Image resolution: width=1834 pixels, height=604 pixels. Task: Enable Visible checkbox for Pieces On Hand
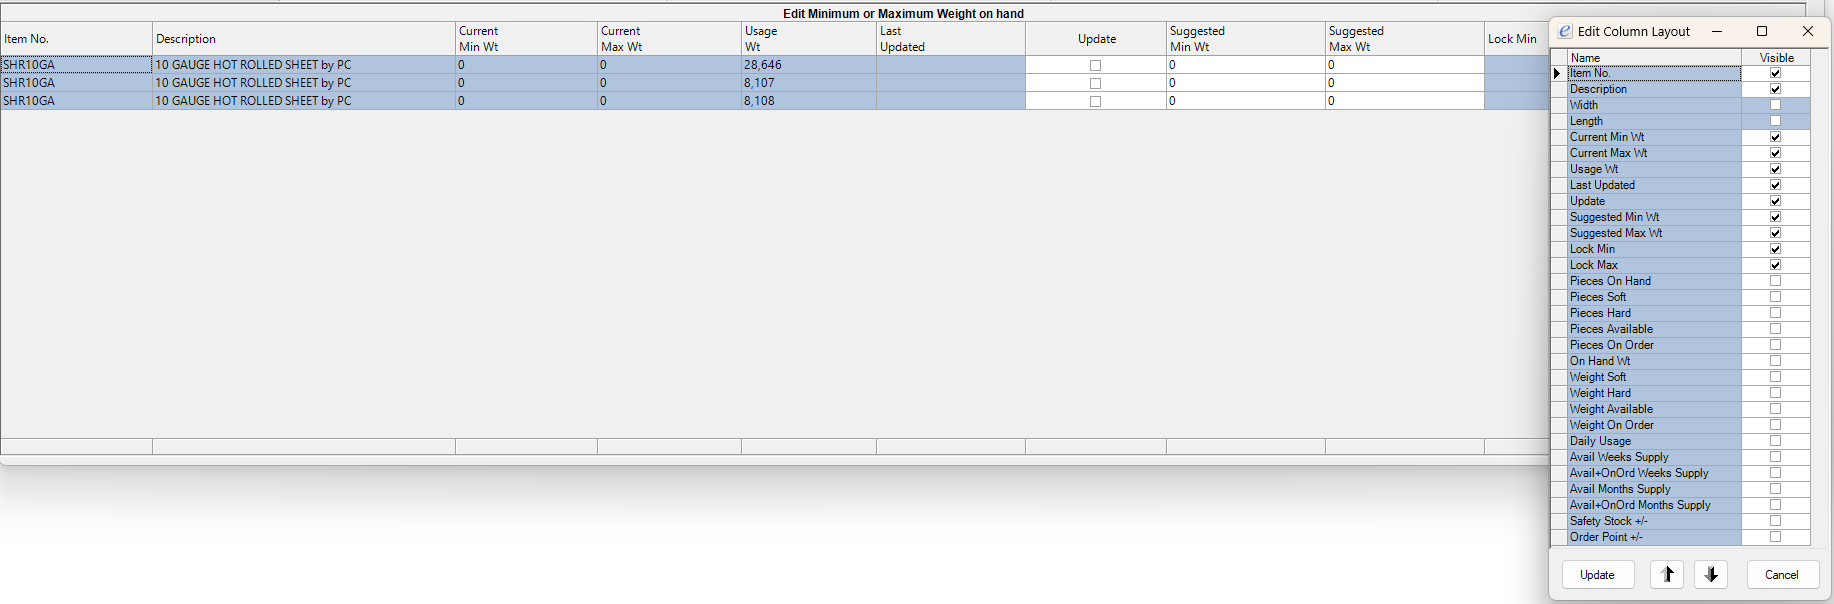(x=1775, y=281)
